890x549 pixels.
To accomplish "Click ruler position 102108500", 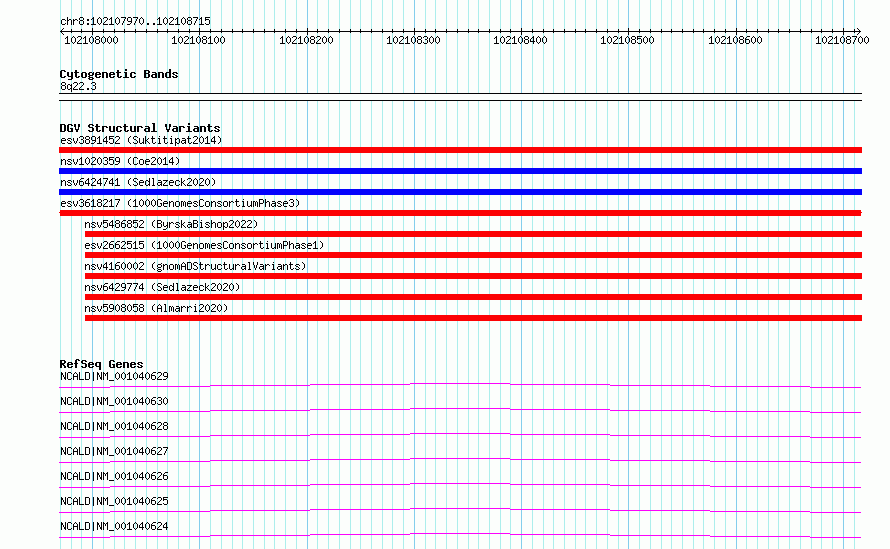I will tap(627, 40).
